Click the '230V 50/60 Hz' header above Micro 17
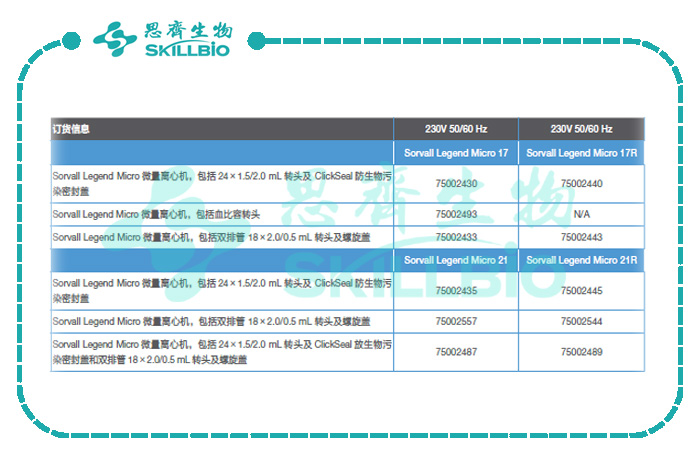Viewport: 700px width, 450px height. pyautogui.click(x=456, y=129)
